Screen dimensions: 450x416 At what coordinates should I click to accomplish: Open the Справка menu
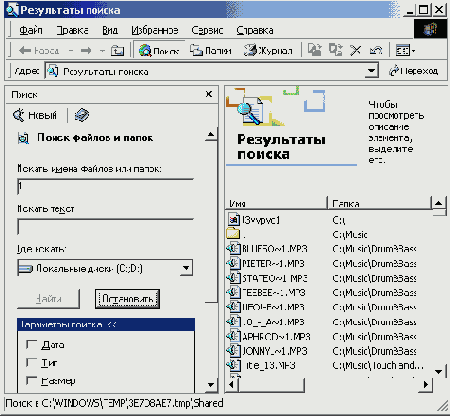[x=255, y=30]
